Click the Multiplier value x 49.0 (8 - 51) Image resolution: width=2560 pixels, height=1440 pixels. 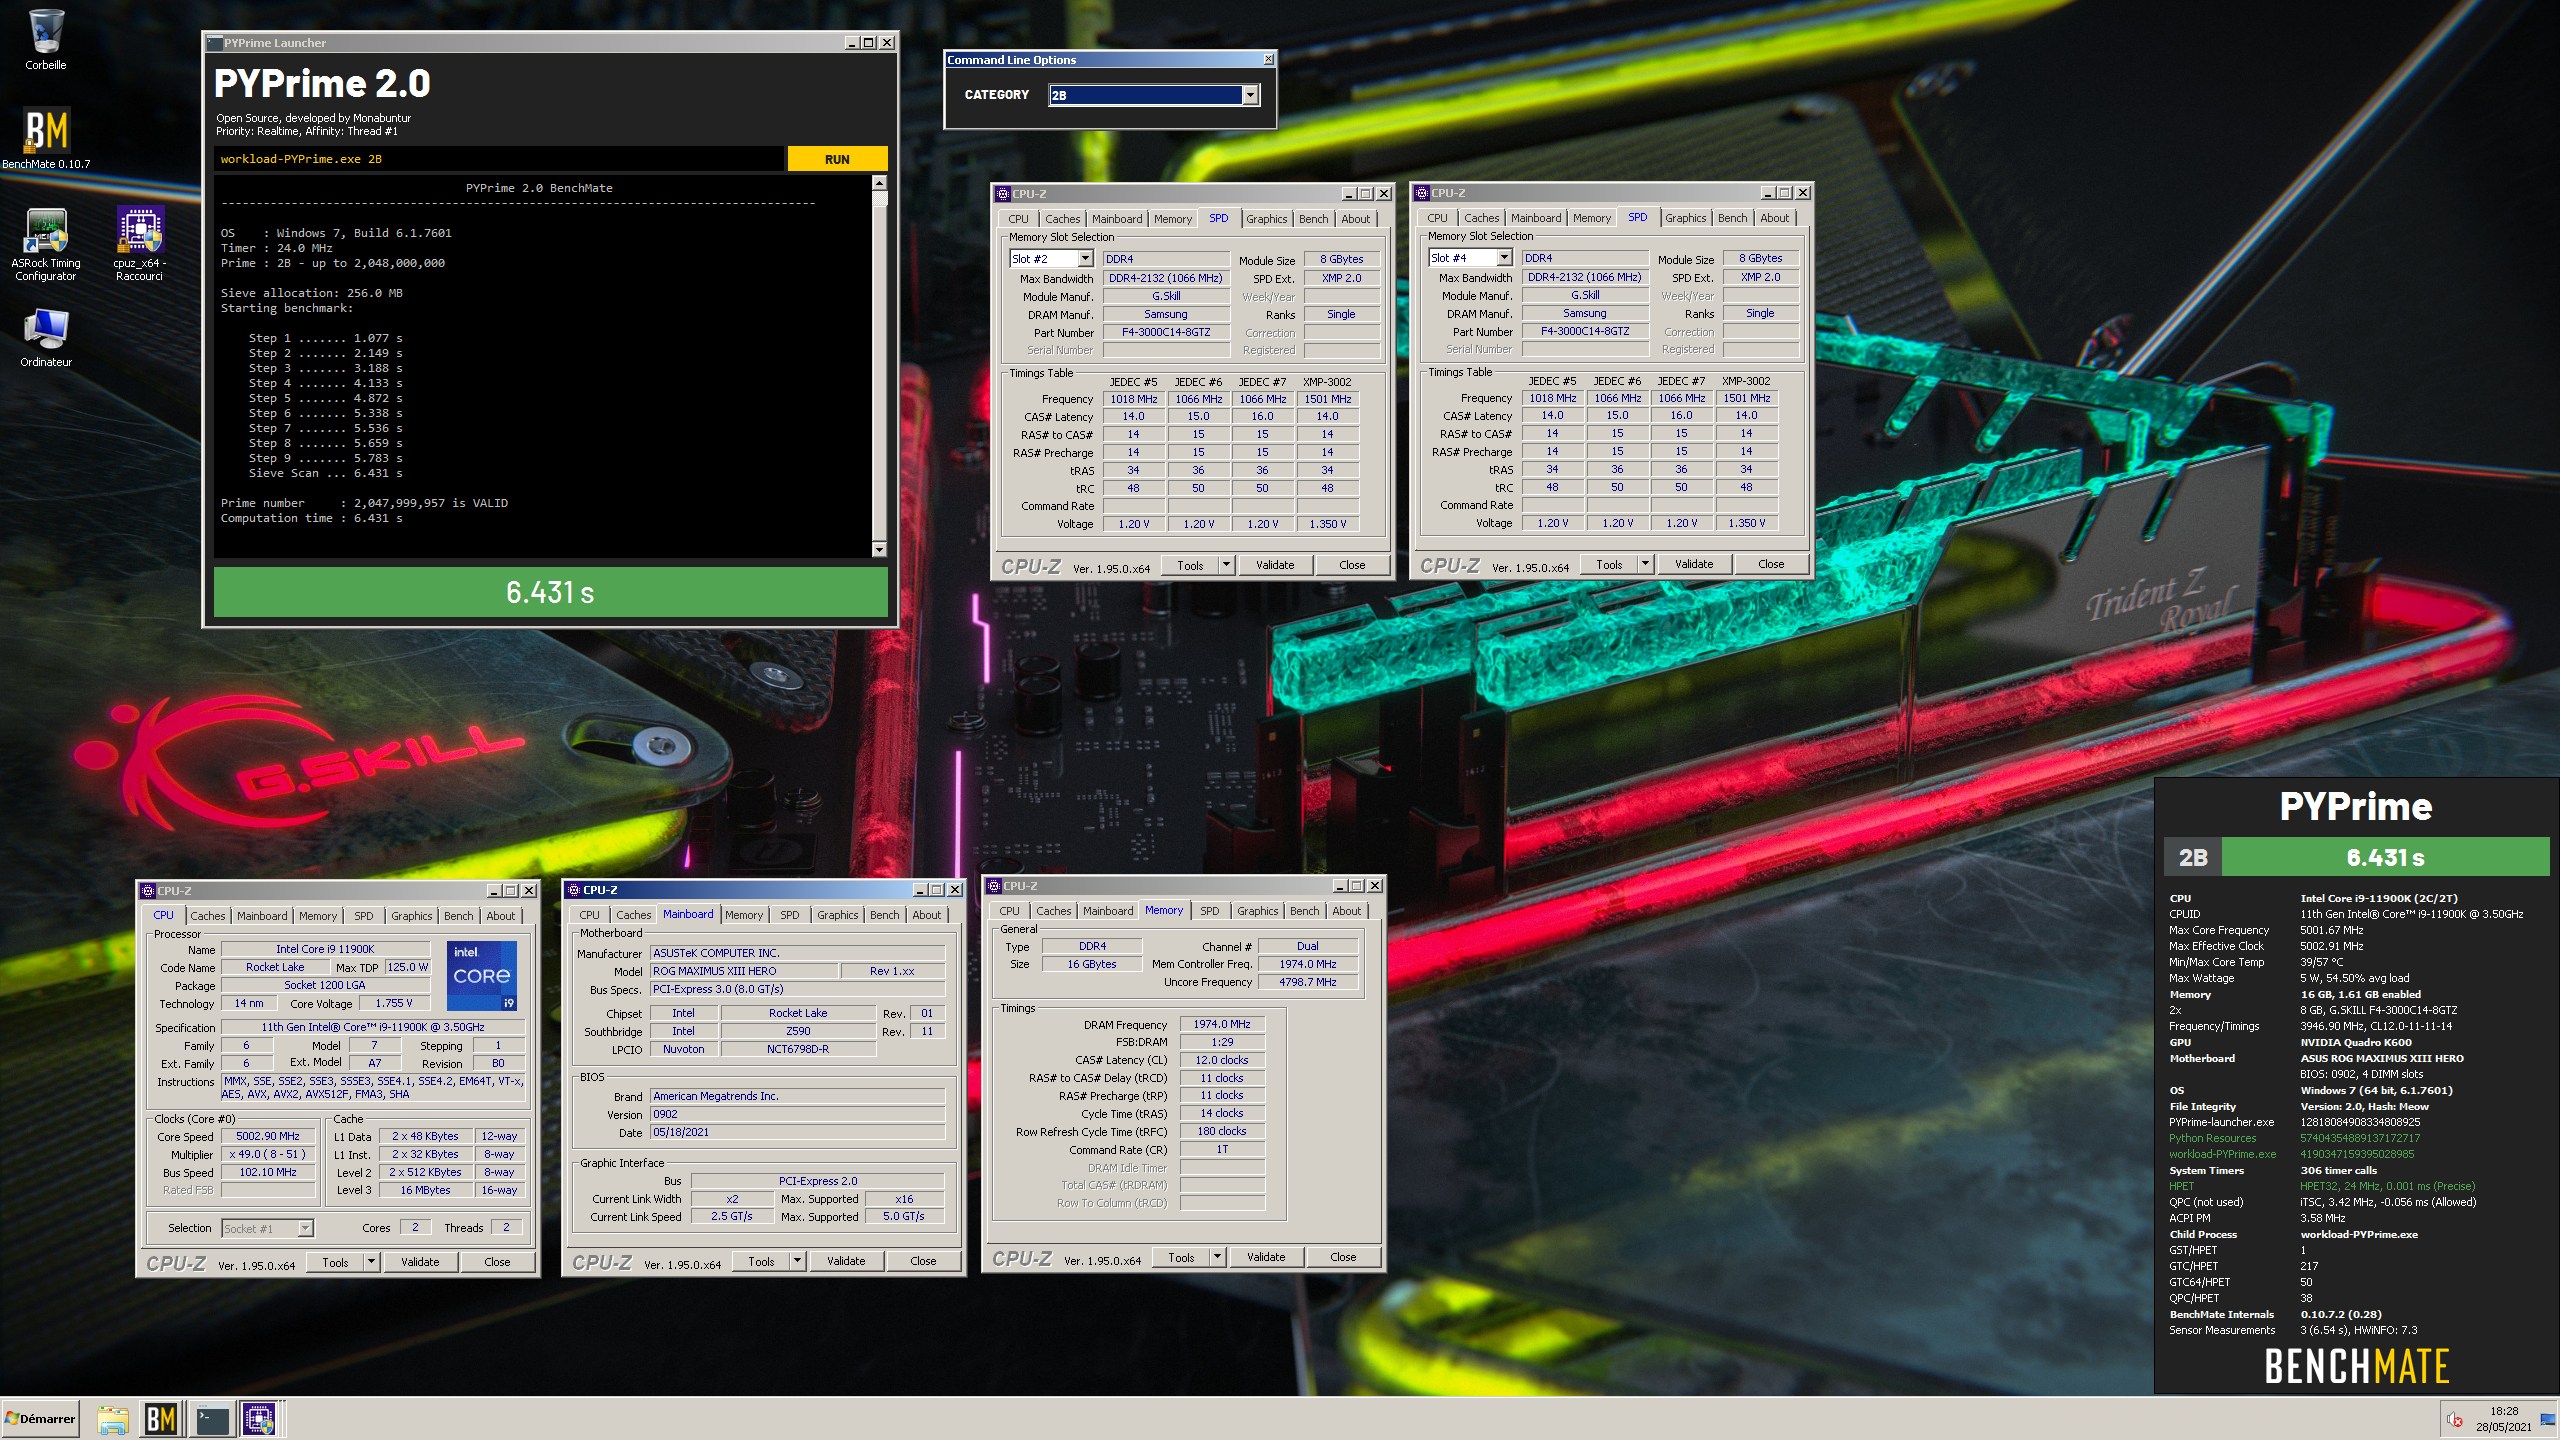pos(268,1154)
